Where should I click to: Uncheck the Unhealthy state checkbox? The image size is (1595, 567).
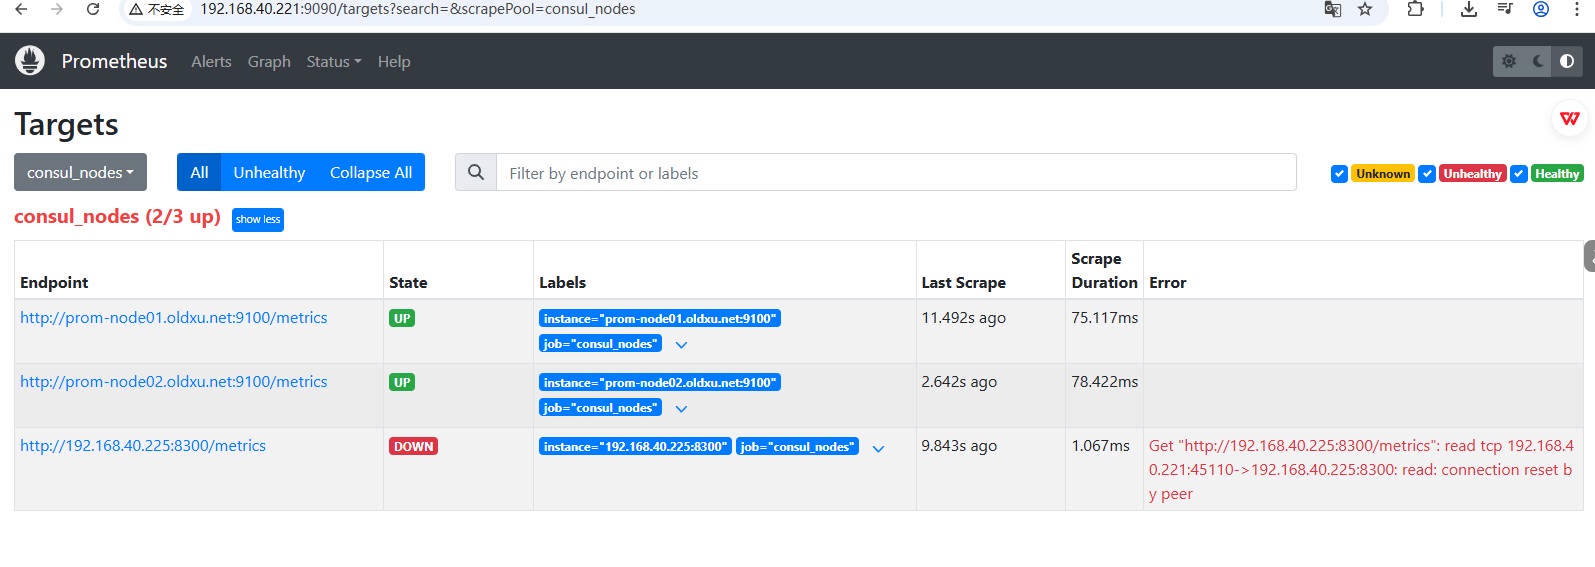click(x=1427, y=174)
